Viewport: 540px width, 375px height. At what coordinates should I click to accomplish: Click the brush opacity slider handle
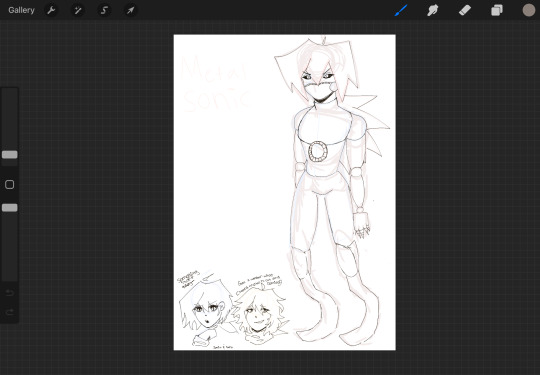(x=10, y=208)
